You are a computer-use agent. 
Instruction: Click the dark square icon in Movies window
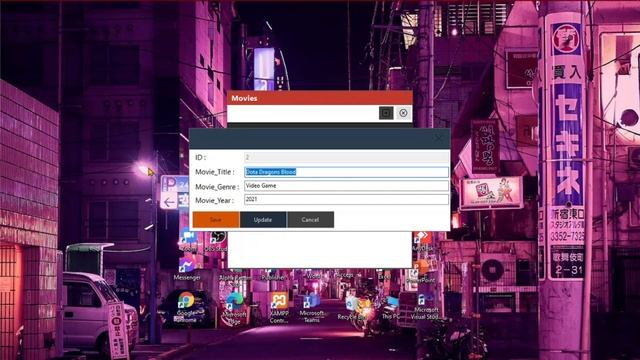coord(386,113)
